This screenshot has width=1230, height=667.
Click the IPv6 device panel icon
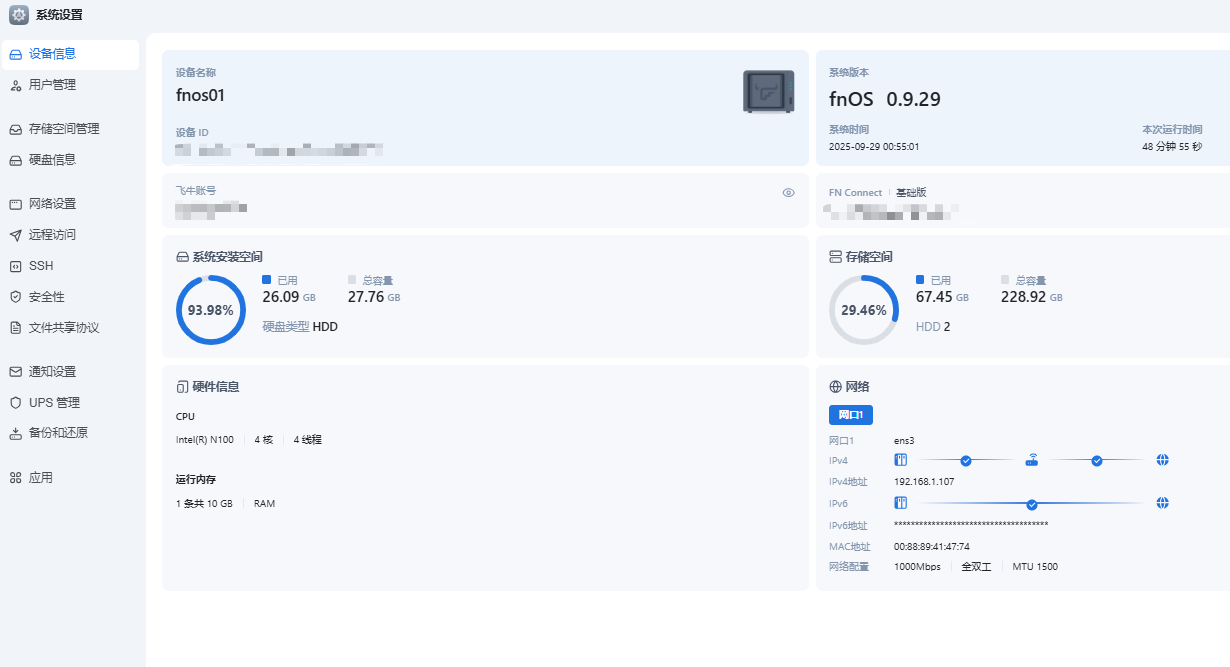click(x=900, y=503)
